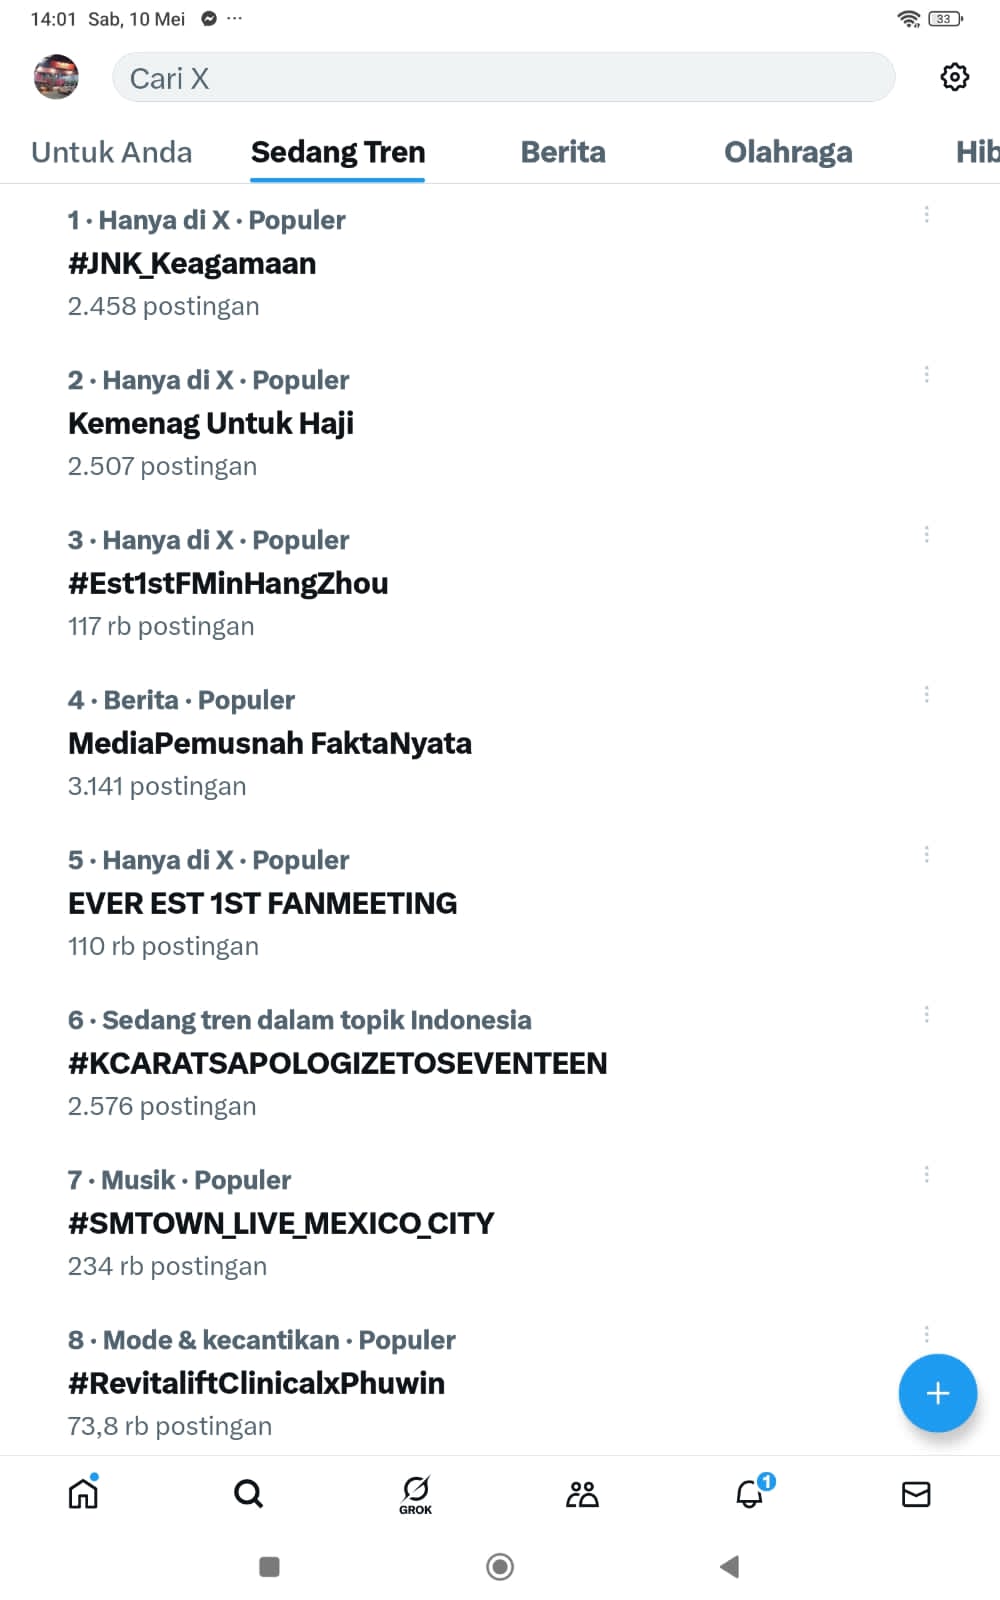Open more options for MediaPemusnah FaktaNyata
1000x1600 pixels.
(926, 695)
